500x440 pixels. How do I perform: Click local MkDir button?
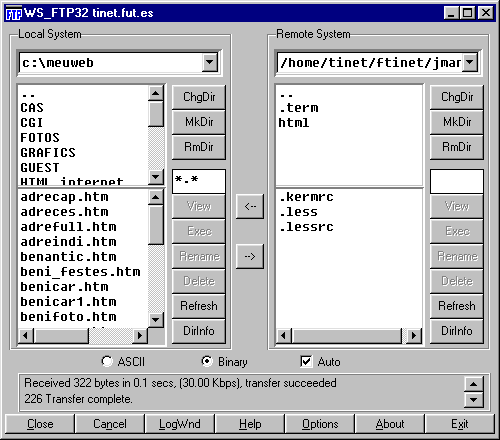click(x=199, y=122)
